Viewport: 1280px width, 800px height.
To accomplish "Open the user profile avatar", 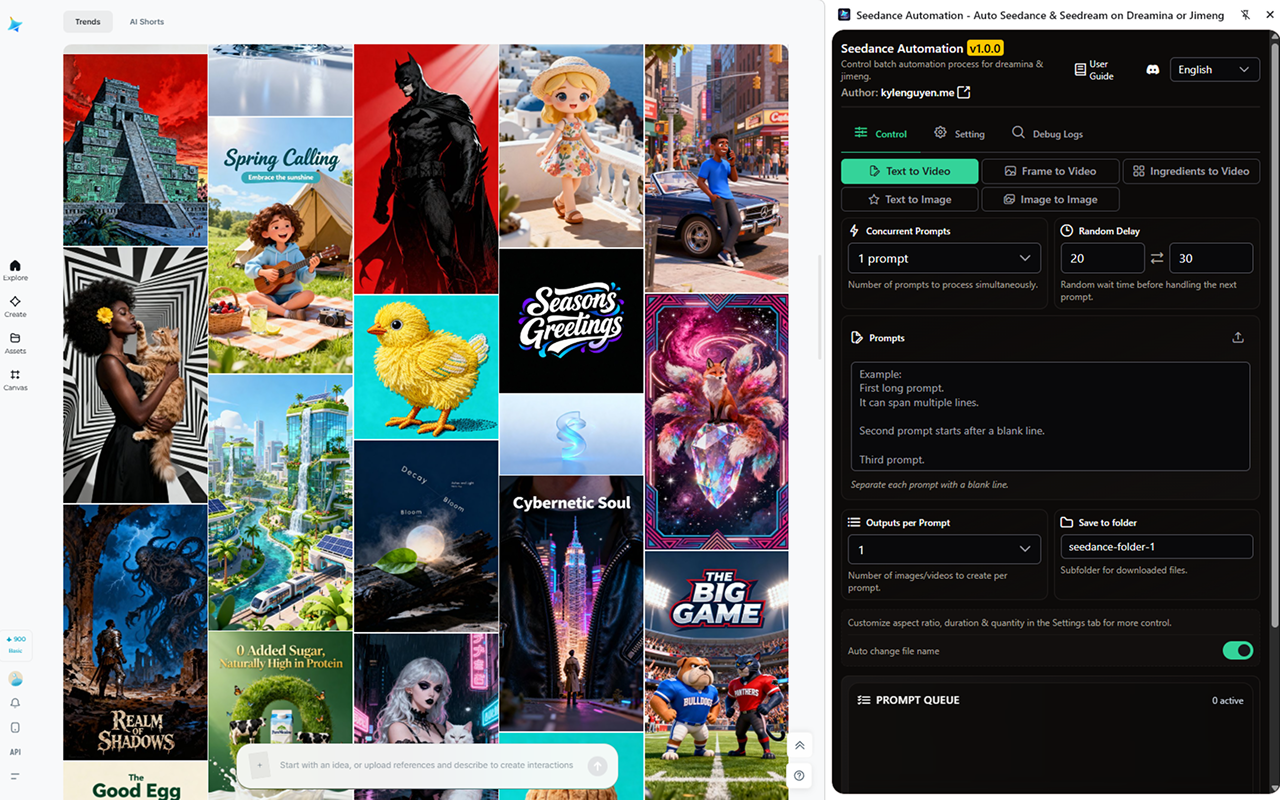I will [x=15, y=678].
